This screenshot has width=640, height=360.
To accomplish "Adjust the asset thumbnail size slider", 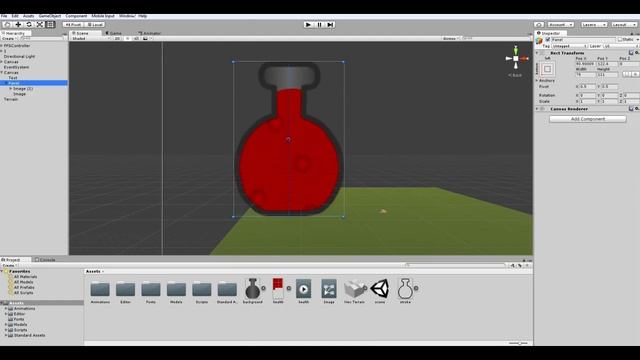I will (519, 343).
